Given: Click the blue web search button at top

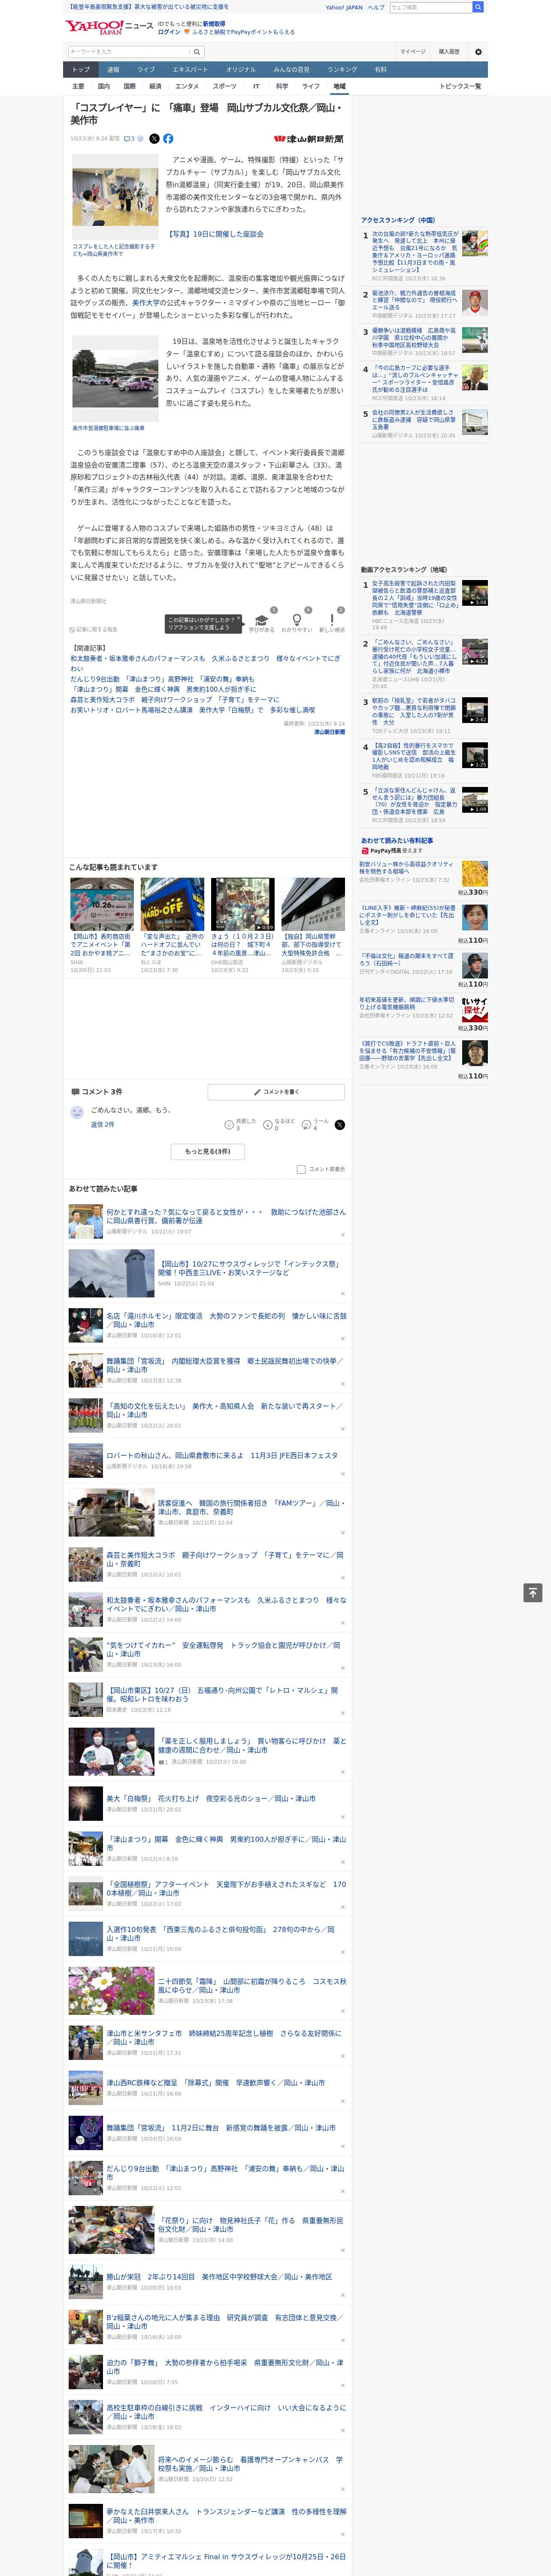Looking at the screenshot, I should (x=478, y=7).
